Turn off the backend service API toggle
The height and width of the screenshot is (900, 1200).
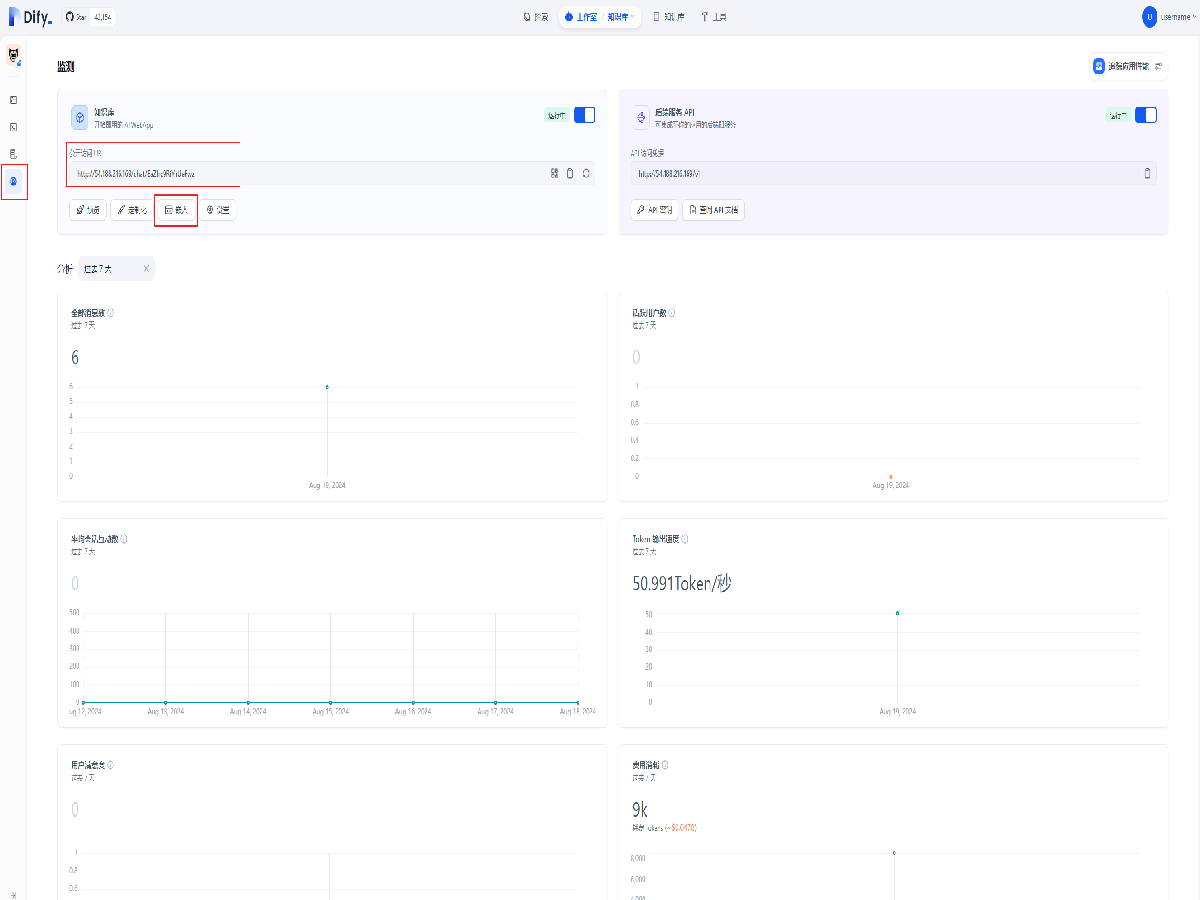pos(1146,115)
